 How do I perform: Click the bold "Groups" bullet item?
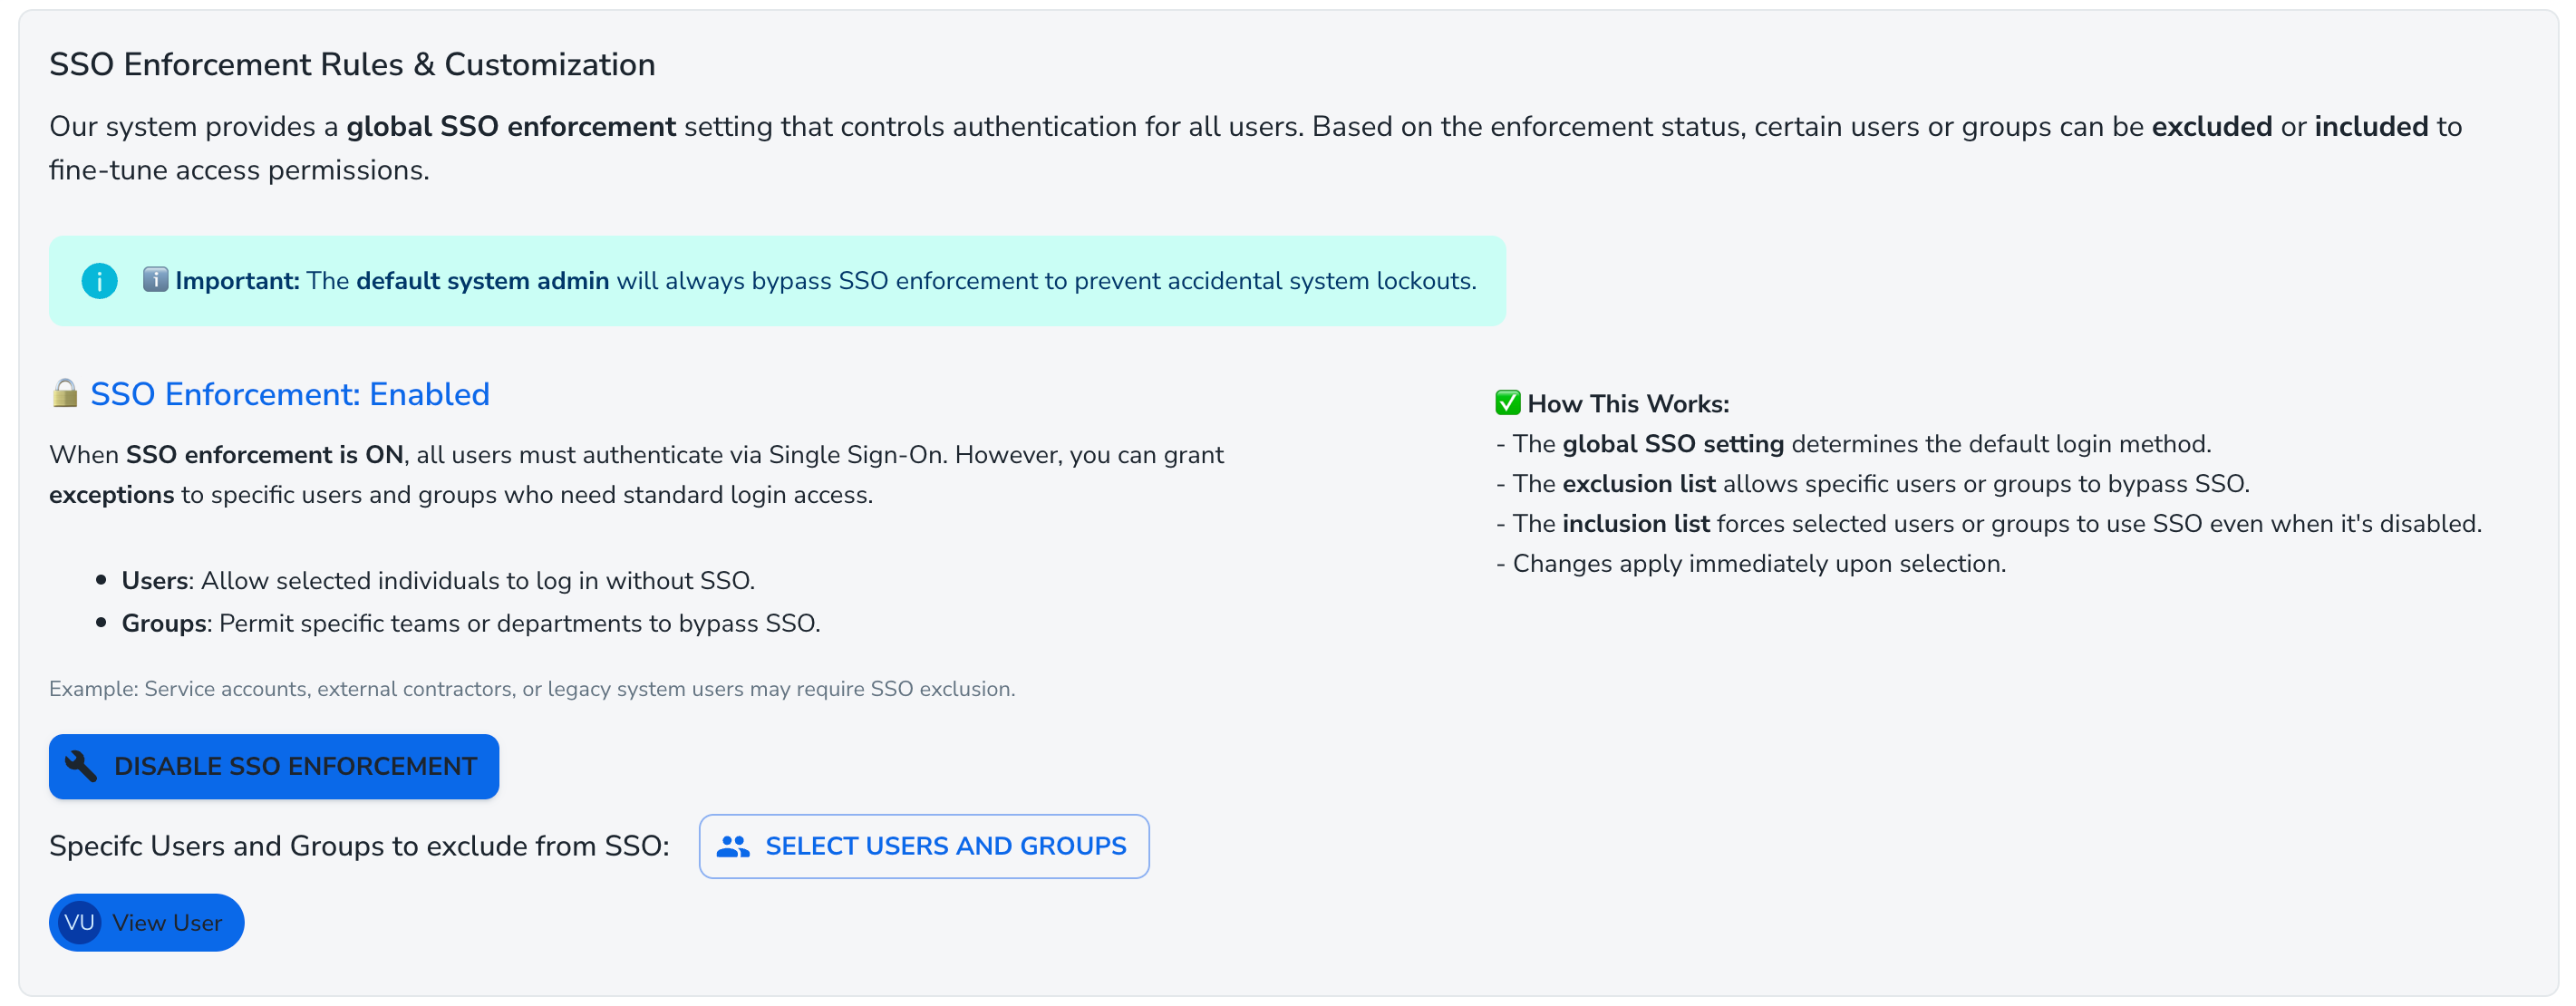click(x=164, y=623)
